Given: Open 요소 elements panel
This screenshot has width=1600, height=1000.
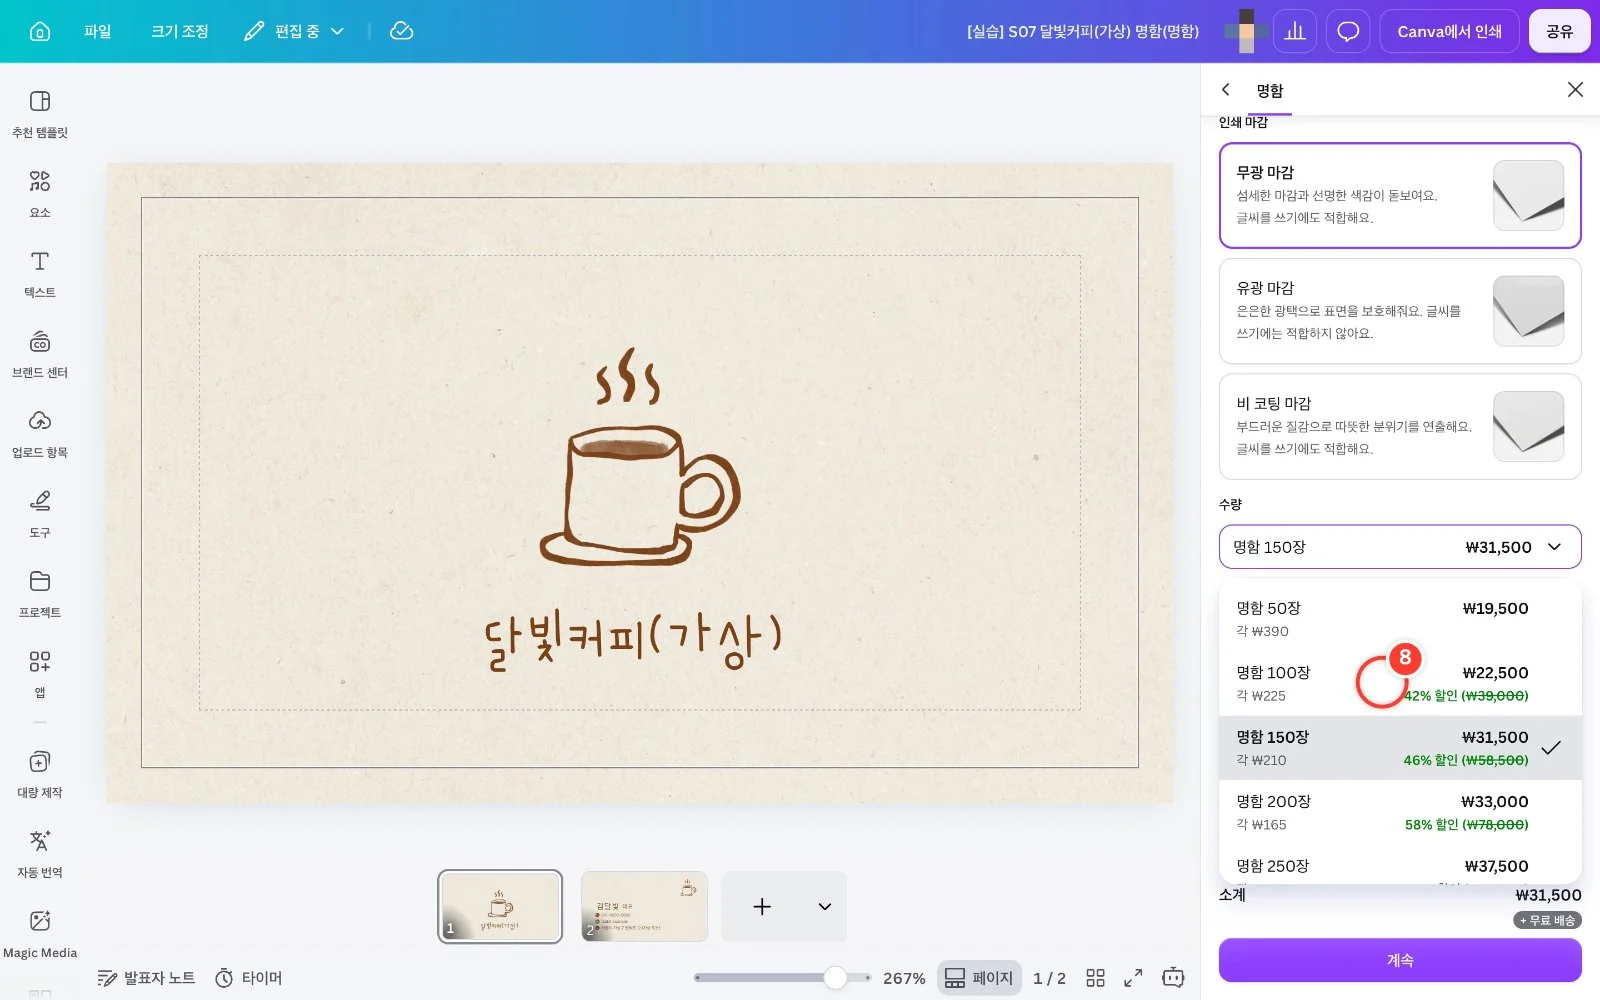Looking at the screenshot, I should pyautogui.click(x=40, y=194).
